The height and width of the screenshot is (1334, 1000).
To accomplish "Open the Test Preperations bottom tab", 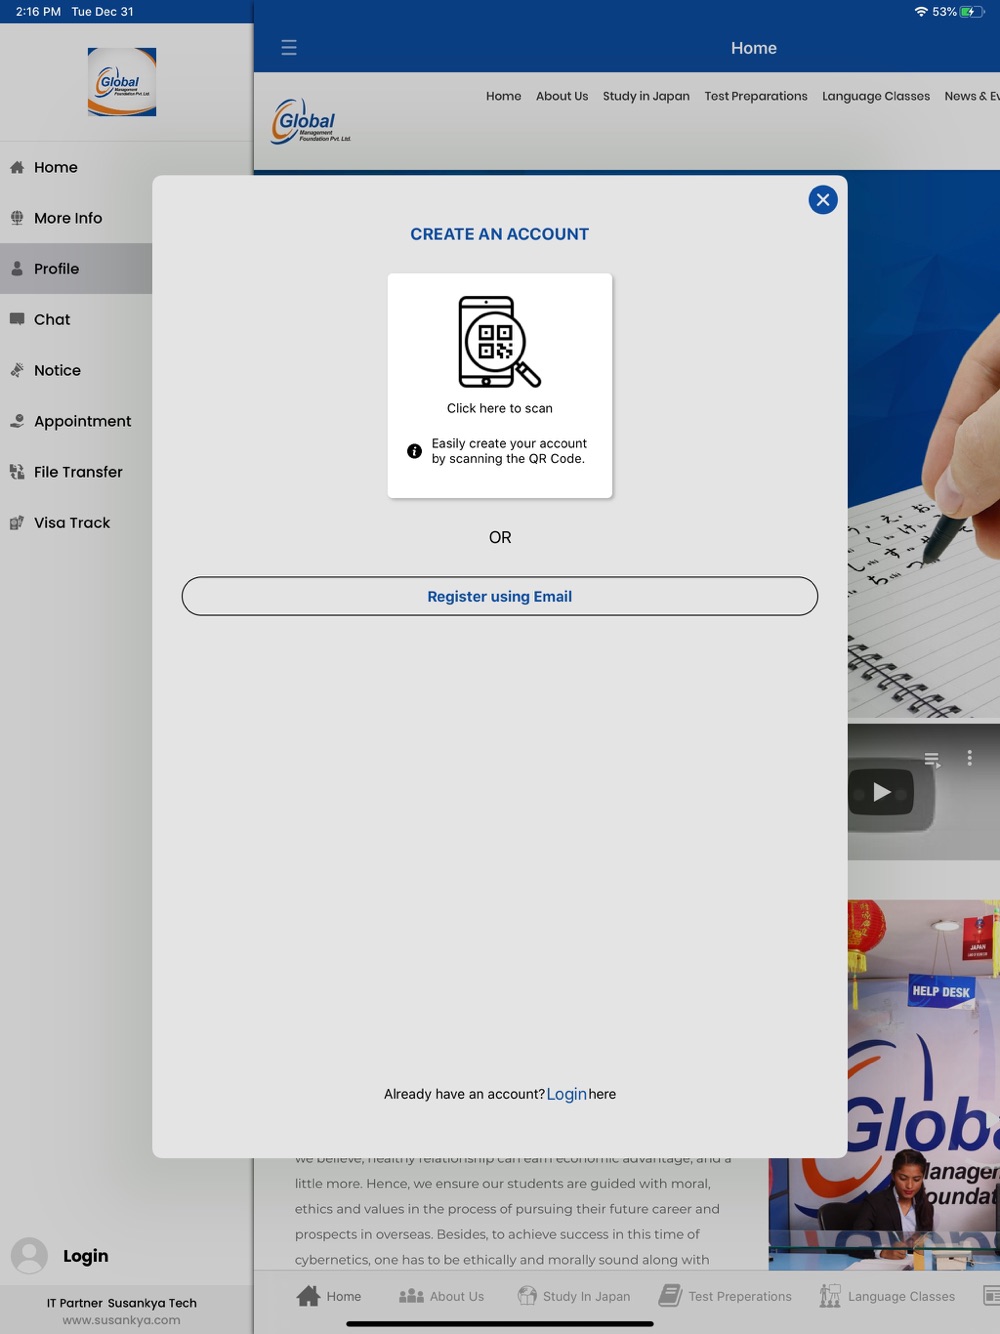I will coord(725,1296).
